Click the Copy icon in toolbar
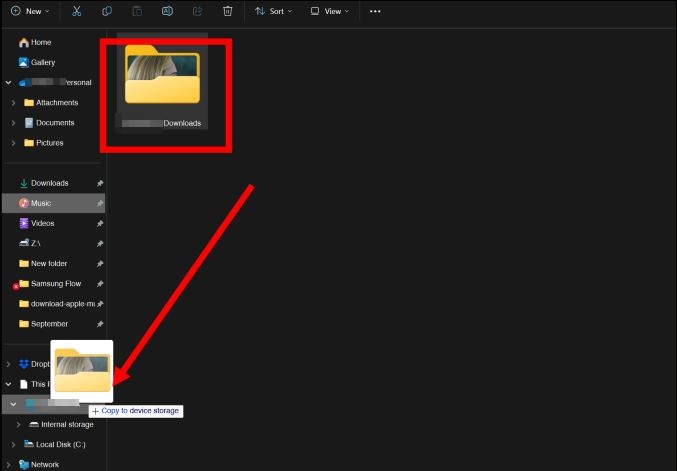Image resolution: width=677 pixels, height=471 pixels. (107, 11)
